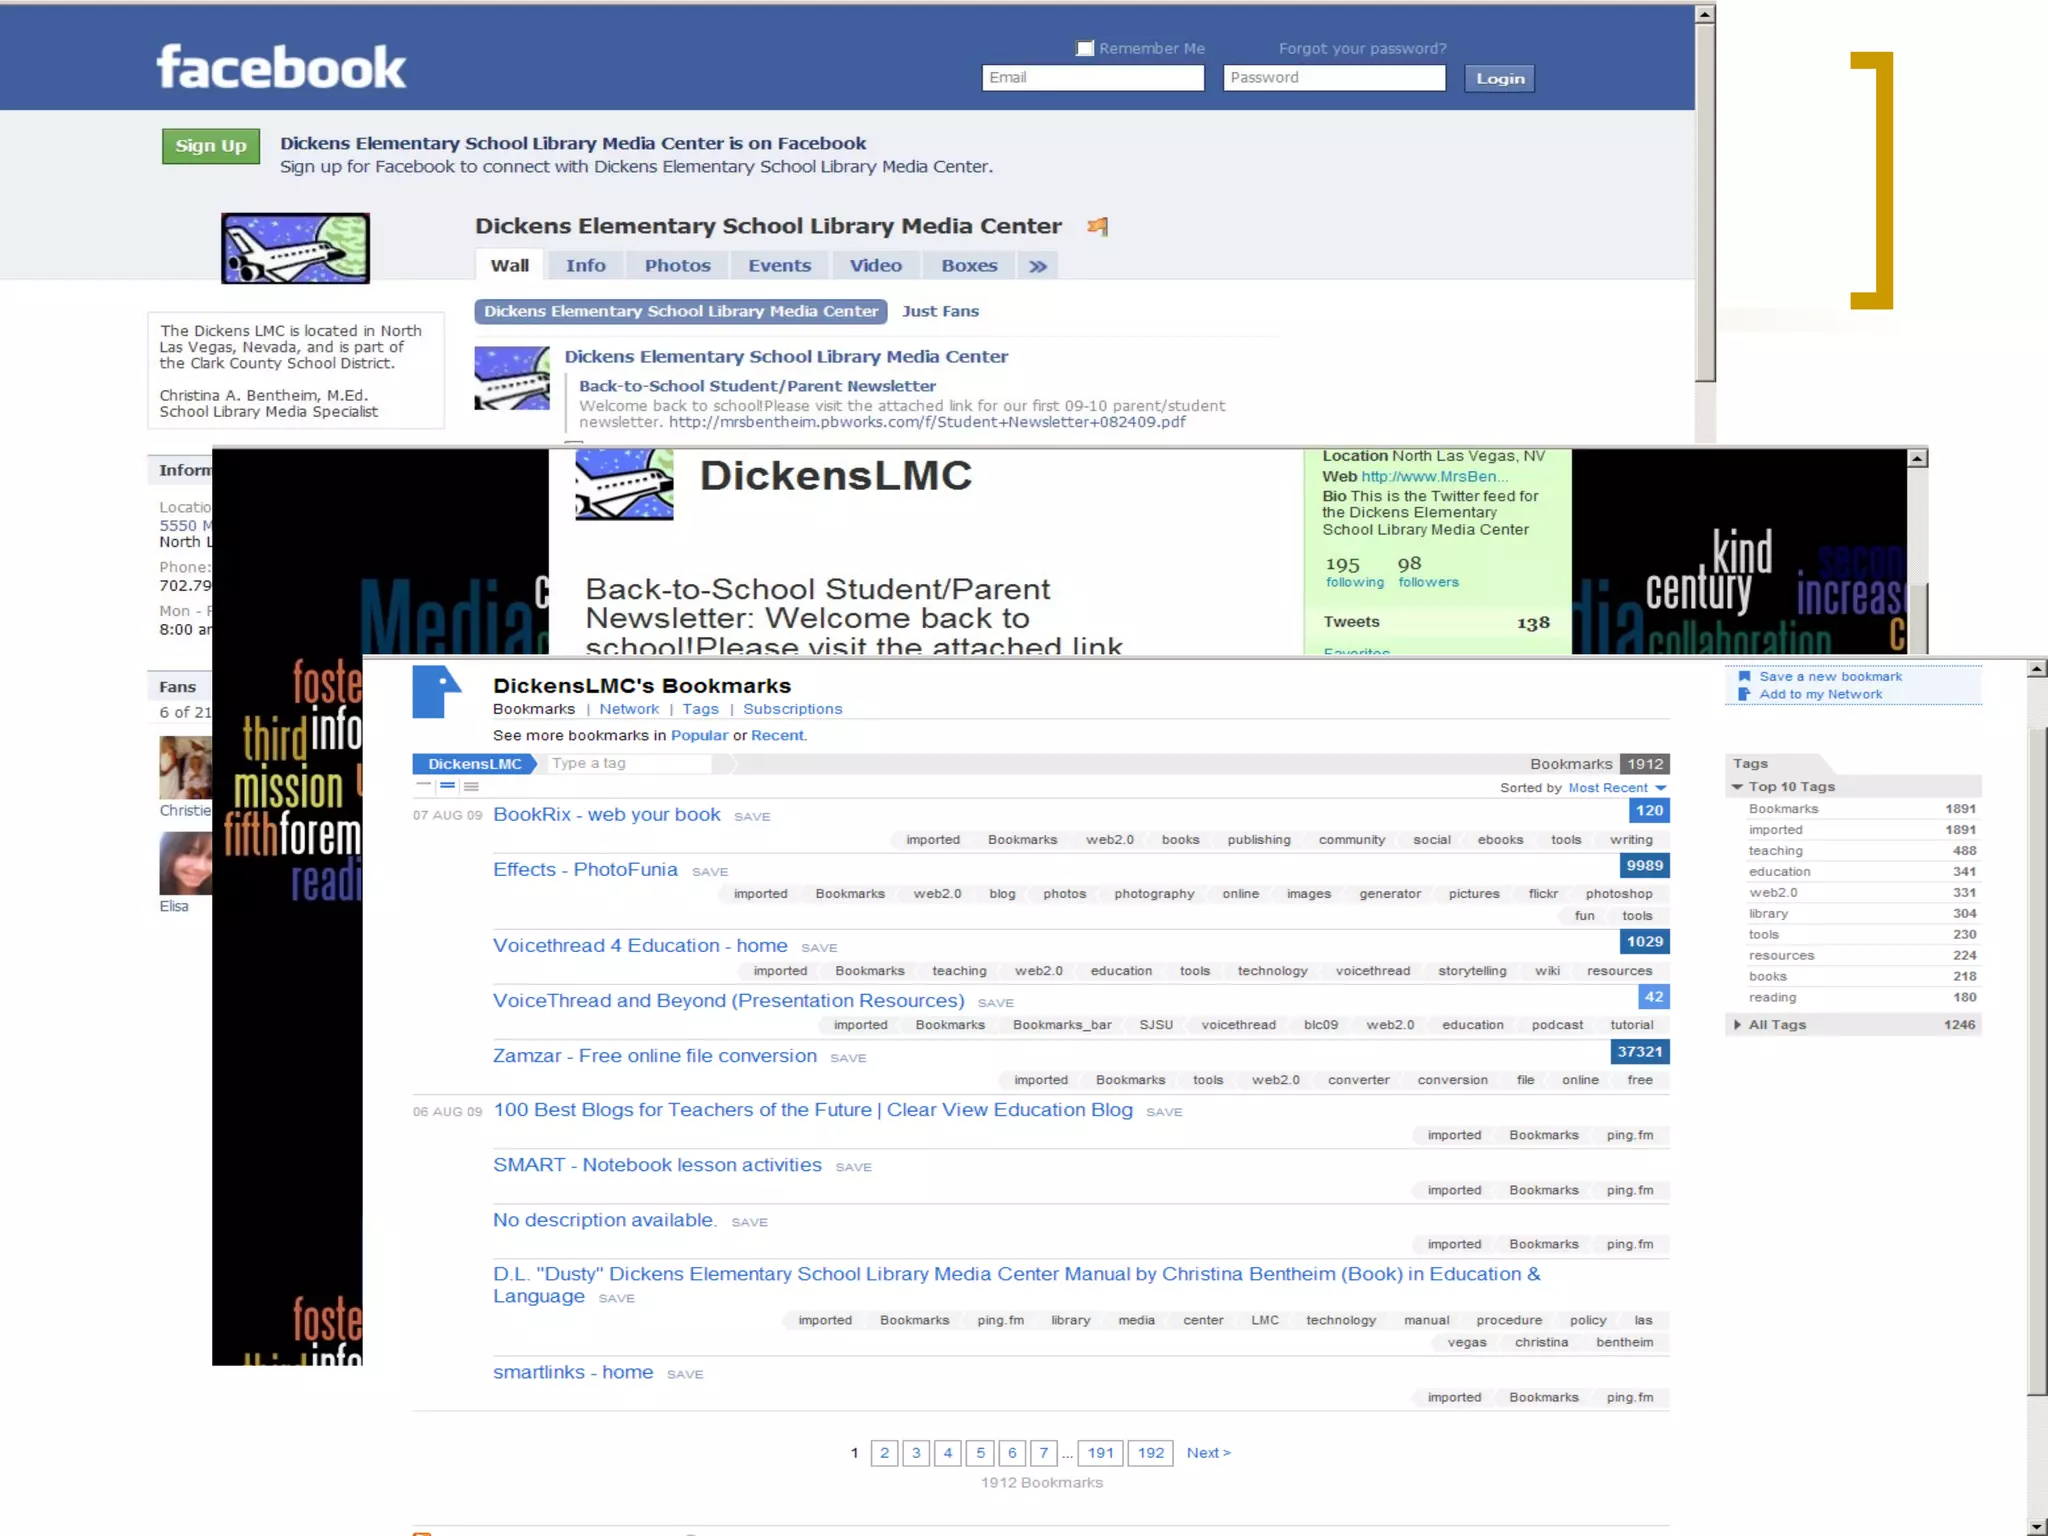
Task: Switch to the Photos tab
Action: pyautogui.click(x=677, y=266)
